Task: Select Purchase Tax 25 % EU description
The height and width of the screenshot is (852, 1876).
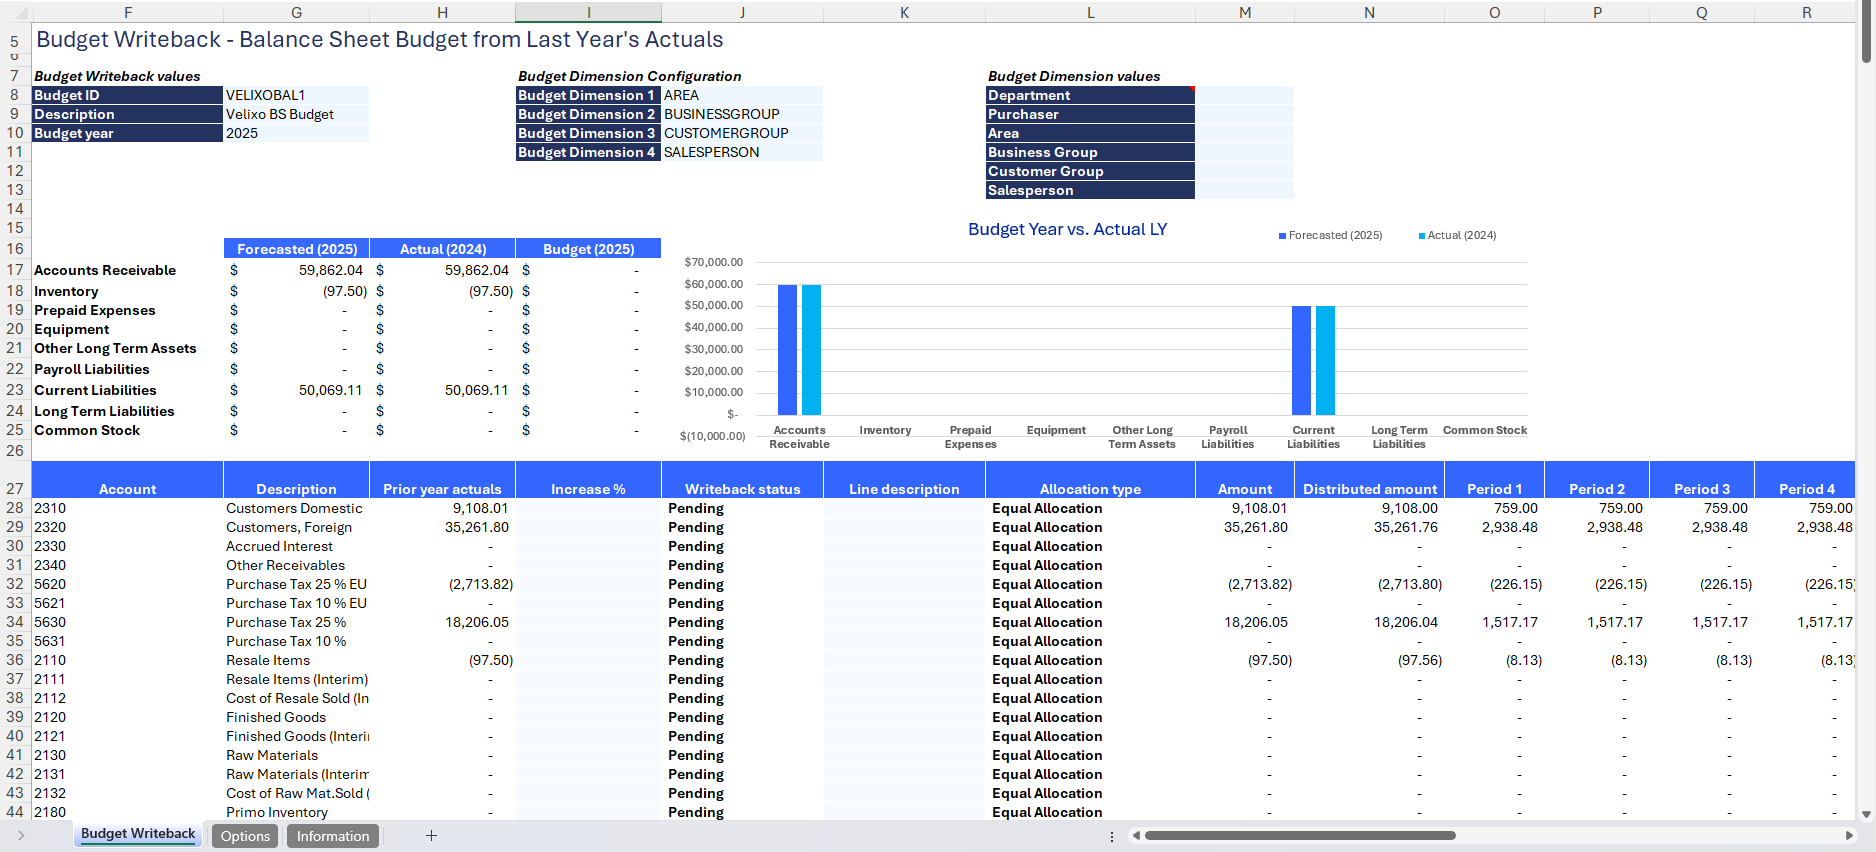Action: [x=296, y=584]
